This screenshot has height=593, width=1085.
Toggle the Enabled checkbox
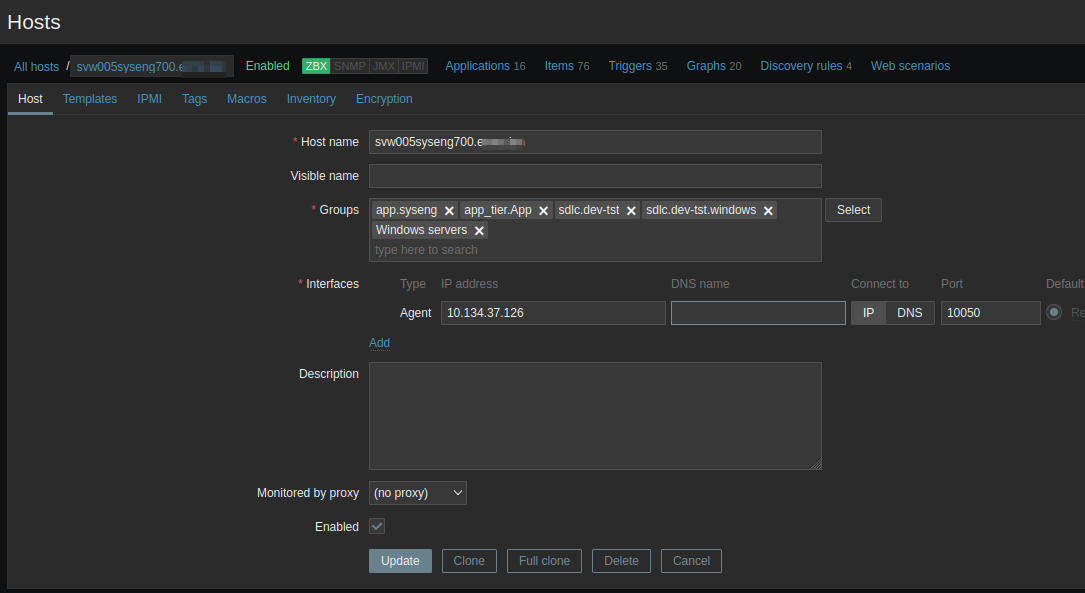click(377, 526)
